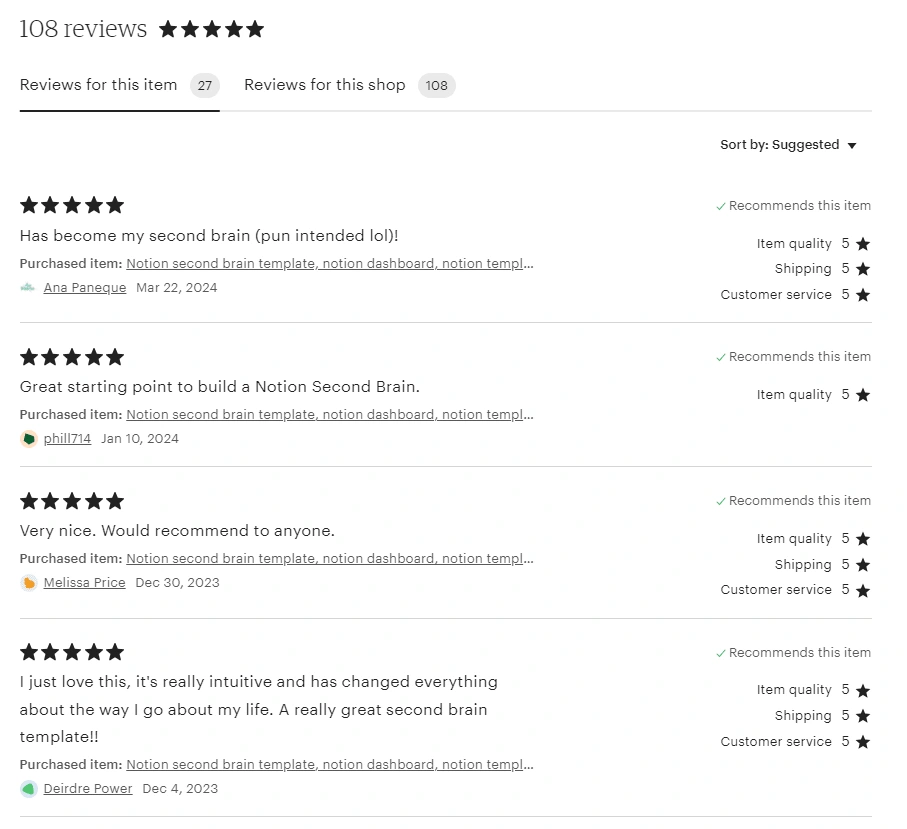Open purchased item link in Deirdre Power's review

click(x=330, y=765)
